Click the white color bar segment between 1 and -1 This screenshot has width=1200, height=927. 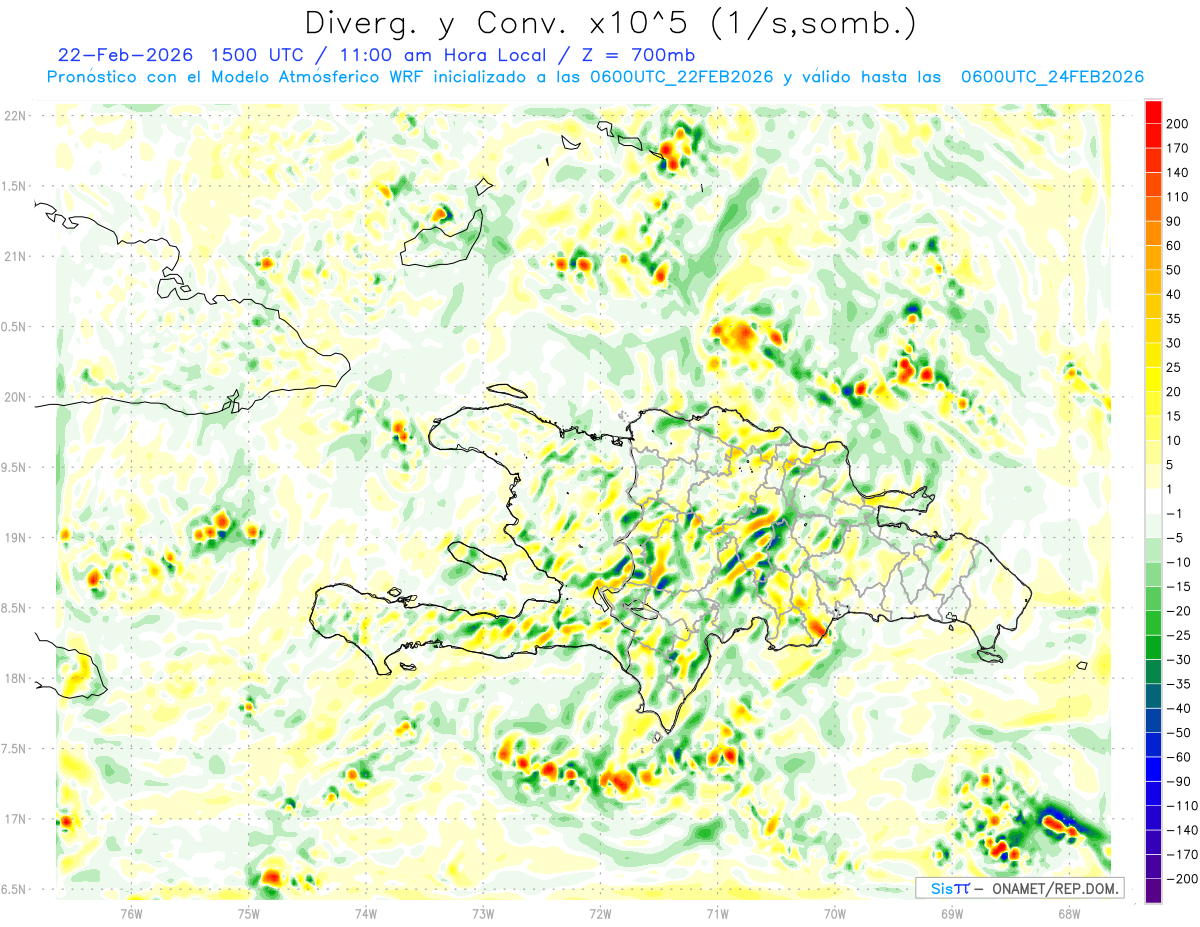[1153, 502]
